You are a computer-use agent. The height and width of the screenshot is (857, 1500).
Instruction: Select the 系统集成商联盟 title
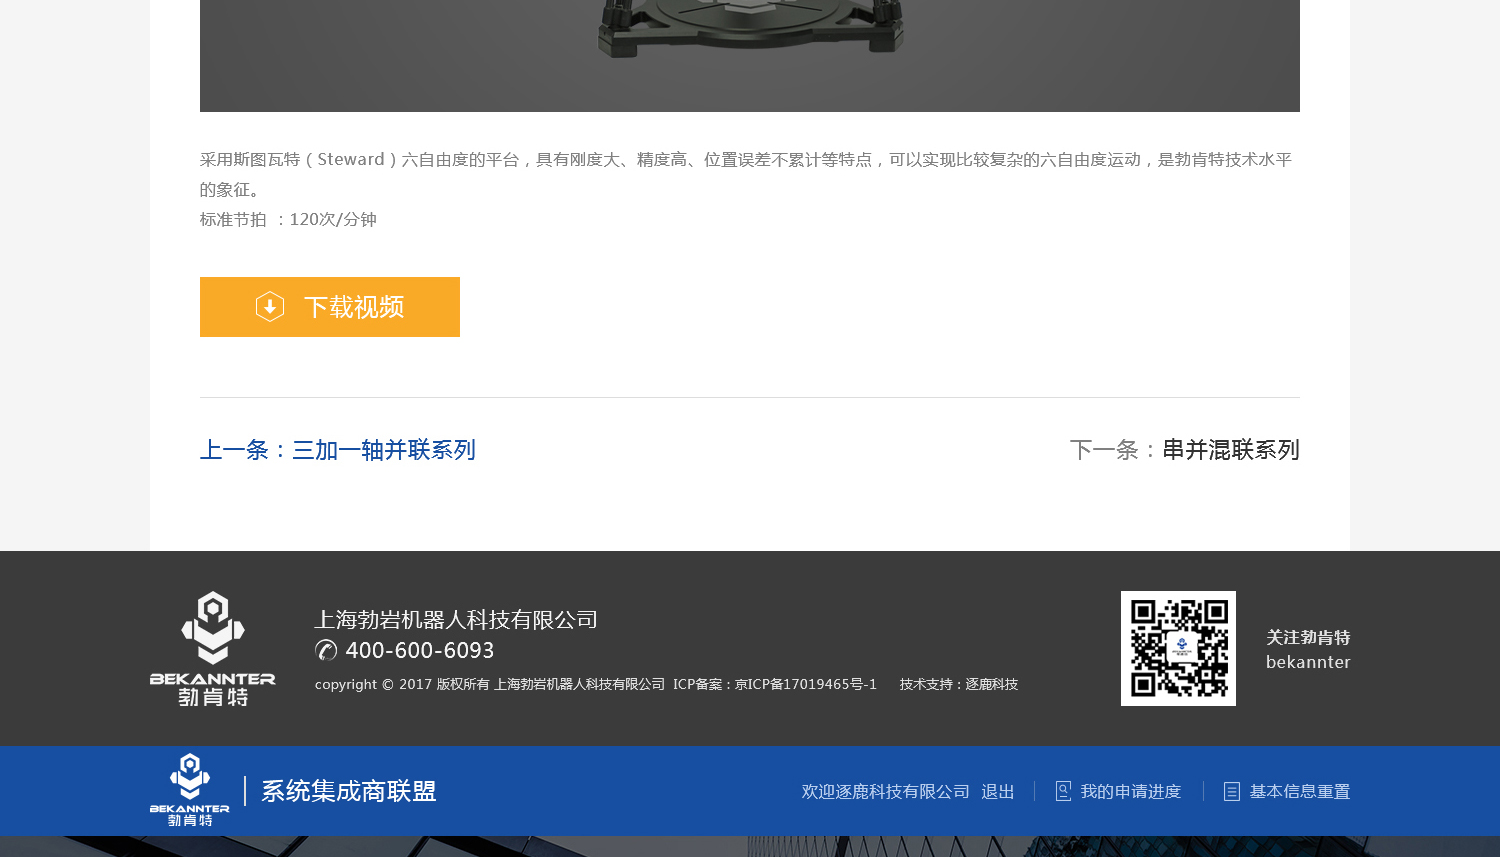point(349,791)
